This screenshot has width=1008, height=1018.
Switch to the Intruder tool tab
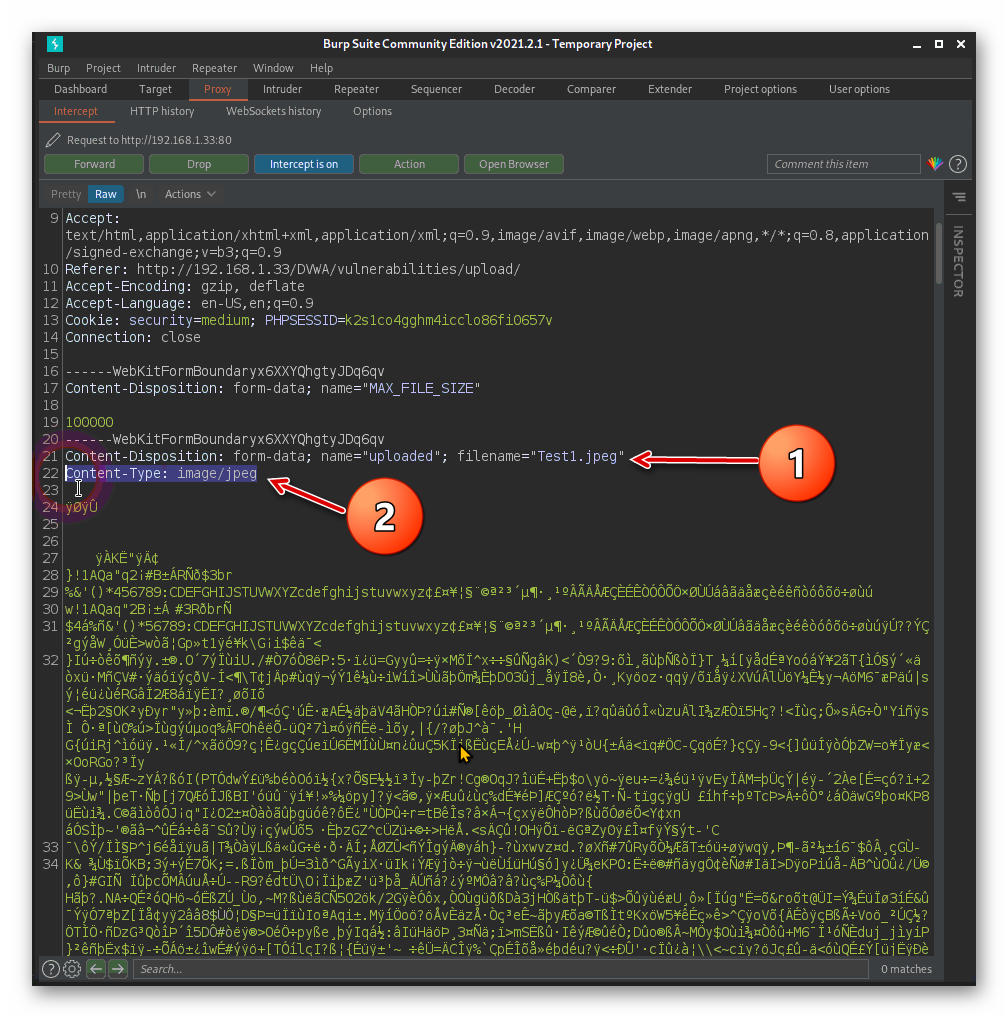[x=282, y=90]
